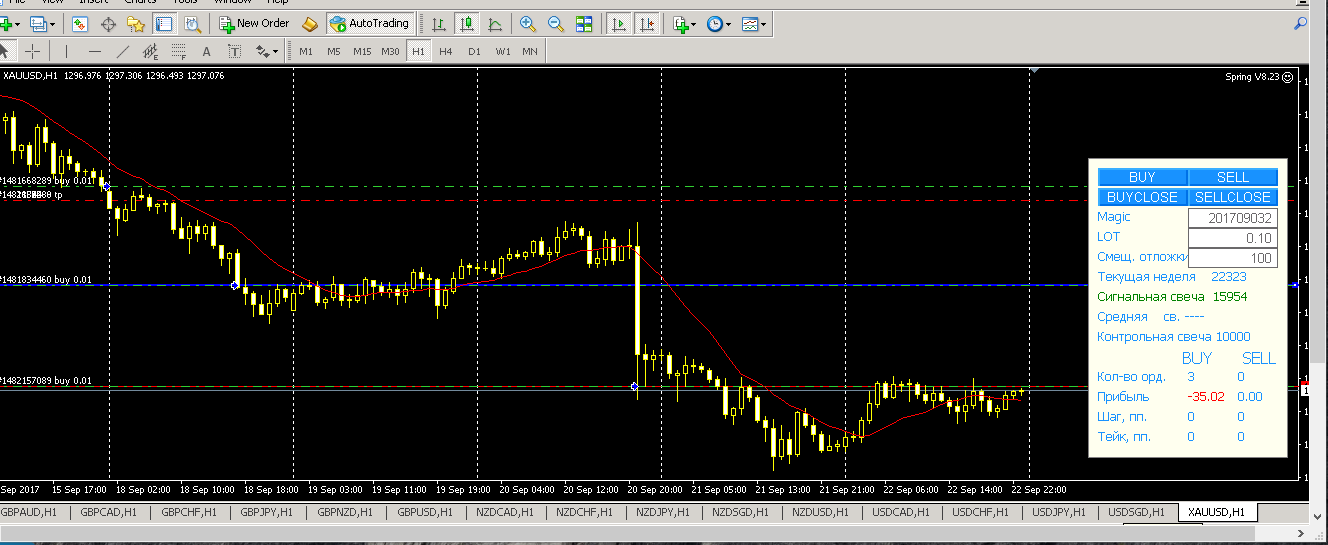The height and width of the screenshot is (545, 1328).
Task: Expand the Indicators dropdown arrow
Action: coord(696,23)
